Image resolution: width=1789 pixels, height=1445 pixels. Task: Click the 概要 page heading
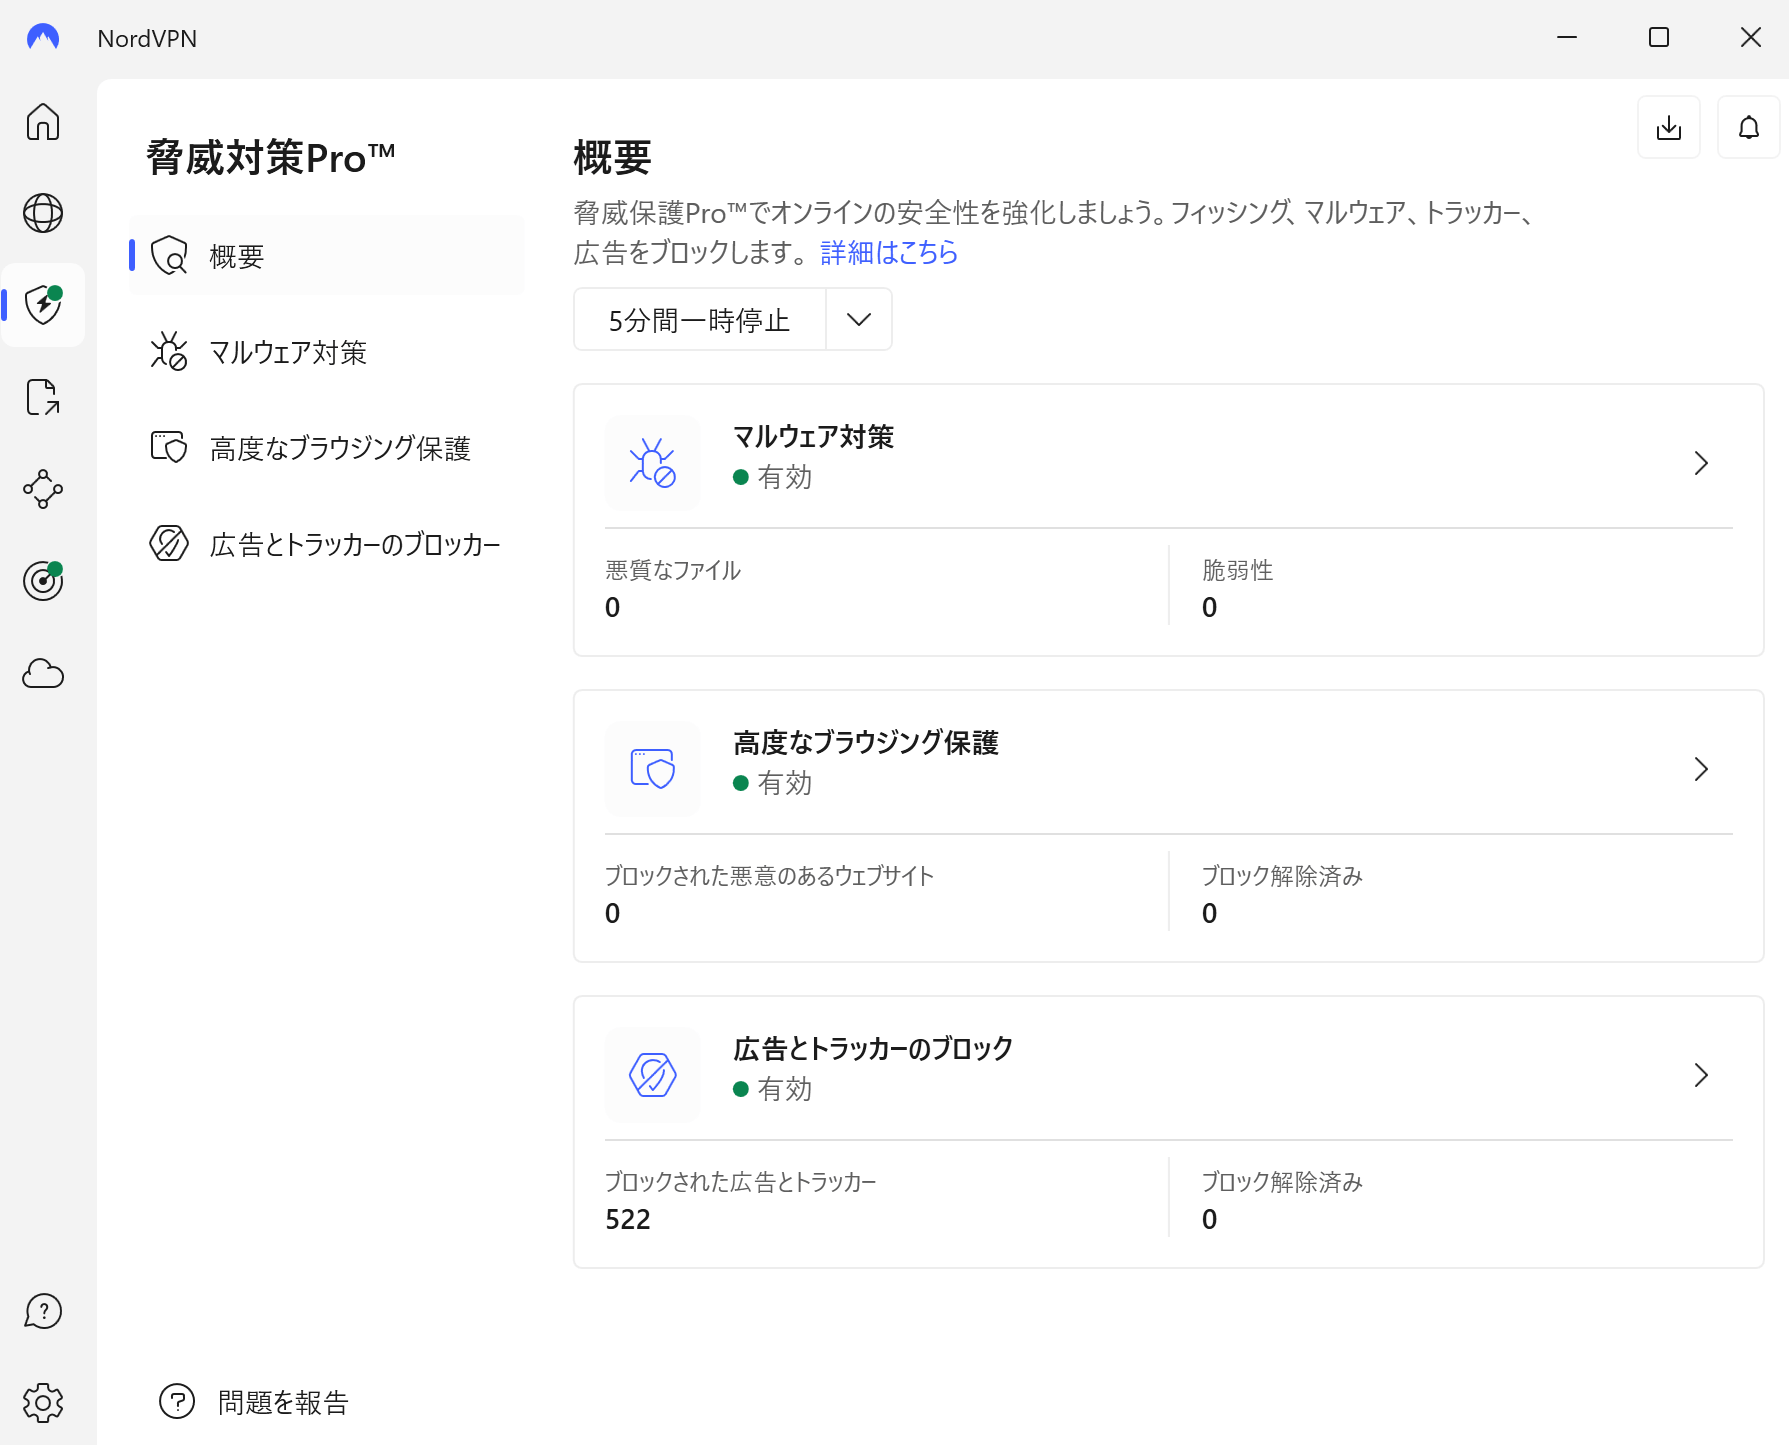pos(612,158)
